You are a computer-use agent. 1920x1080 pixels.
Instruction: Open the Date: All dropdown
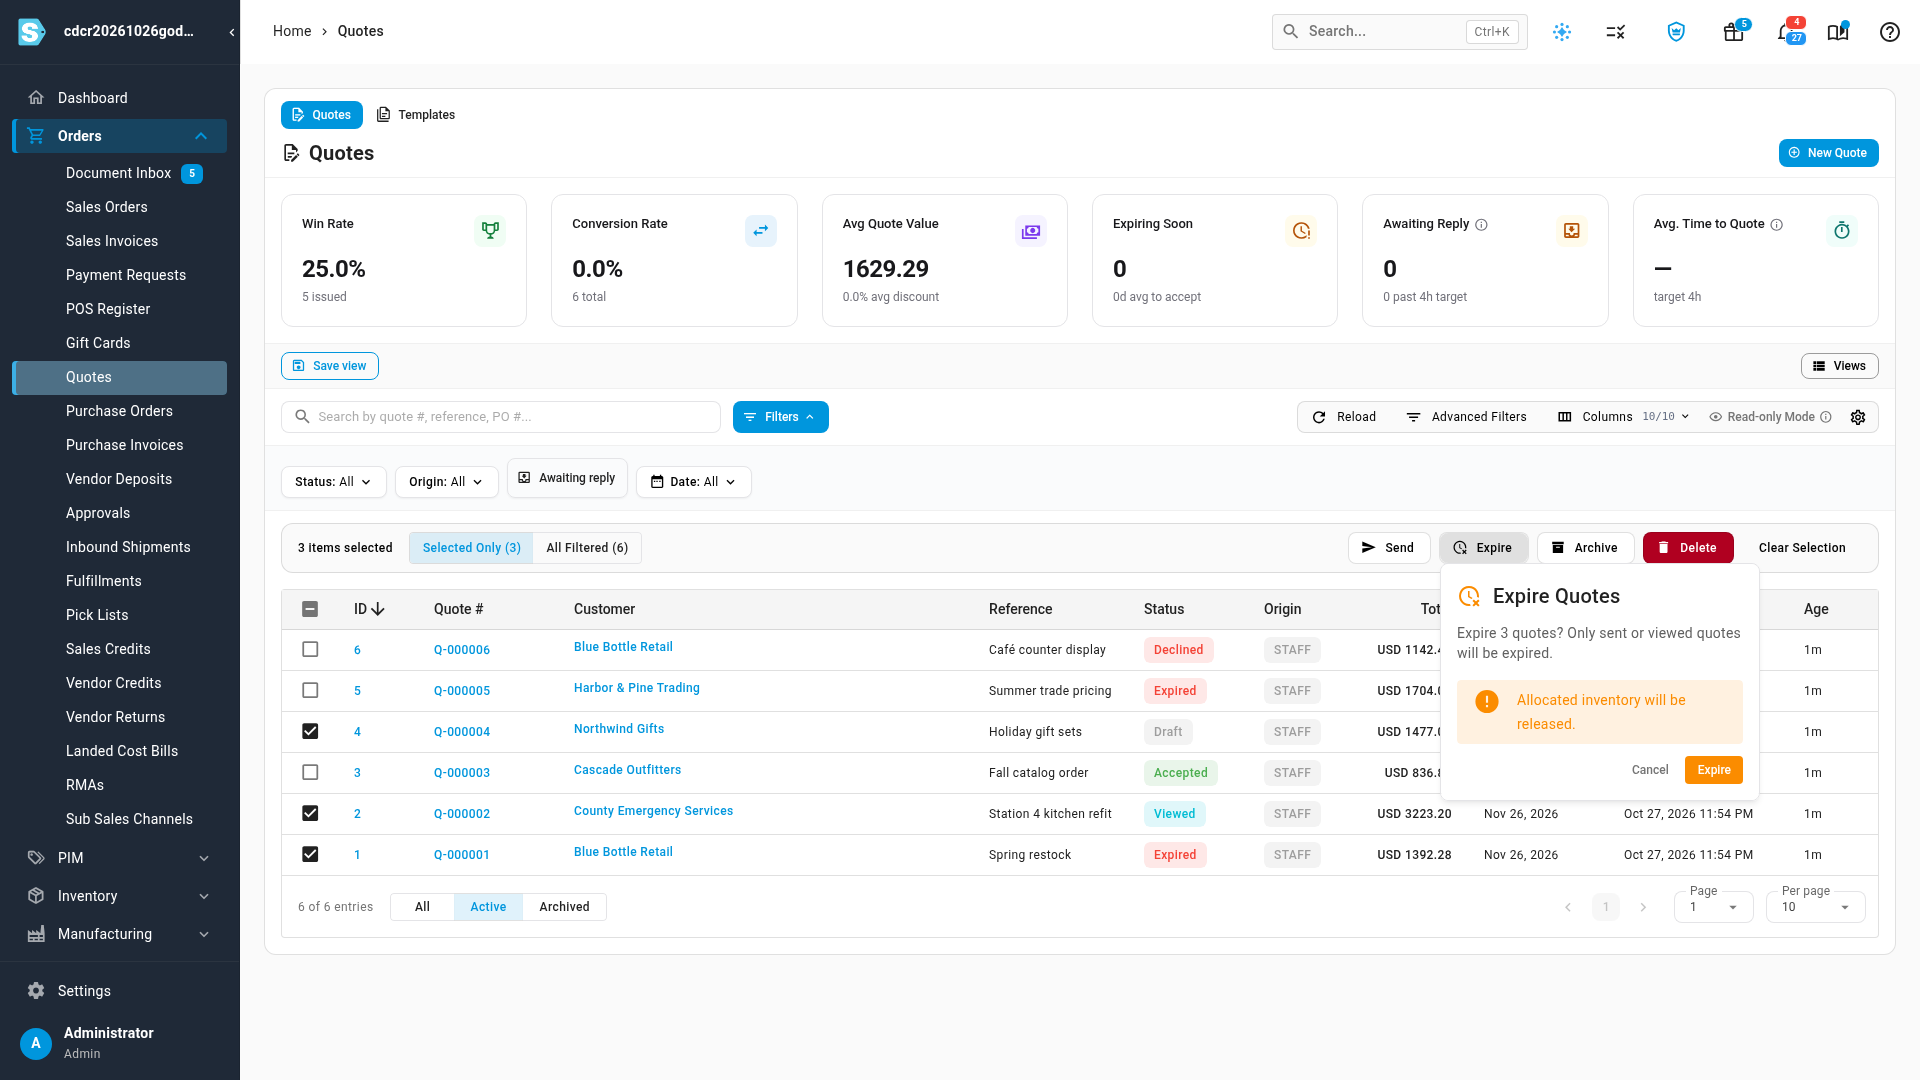[693, 482]
